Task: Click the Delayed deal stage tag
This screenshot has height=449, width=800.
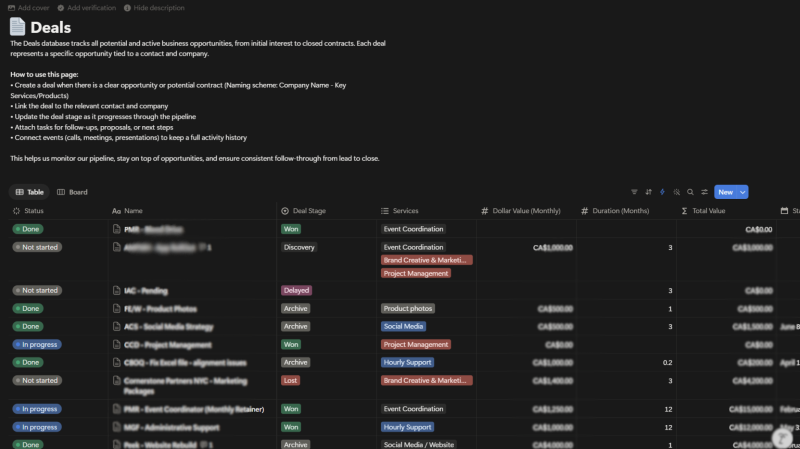Action: tap(296, 290)
